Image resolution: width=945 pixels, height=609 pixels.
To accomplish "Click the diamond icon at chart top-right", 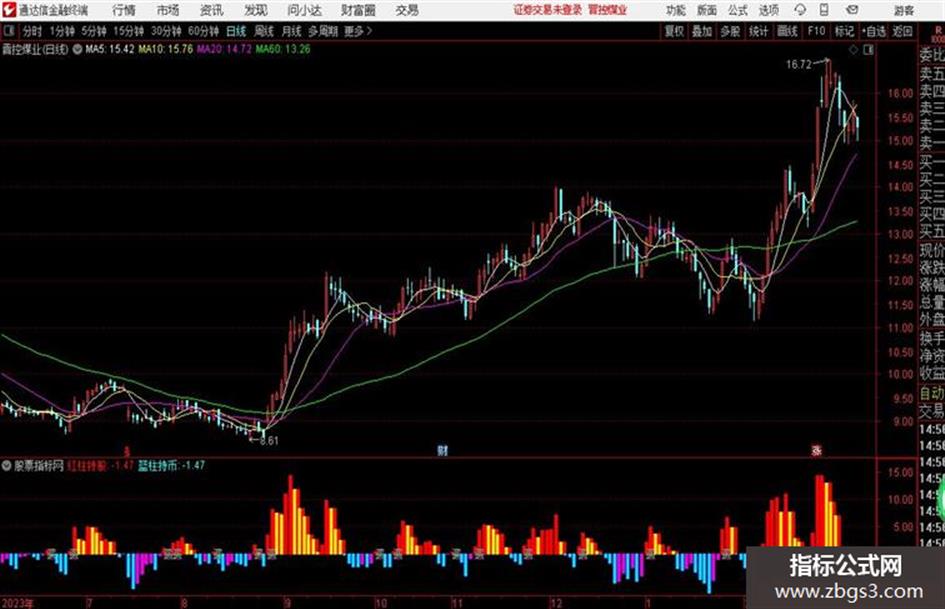I will [x=853, y=50].
